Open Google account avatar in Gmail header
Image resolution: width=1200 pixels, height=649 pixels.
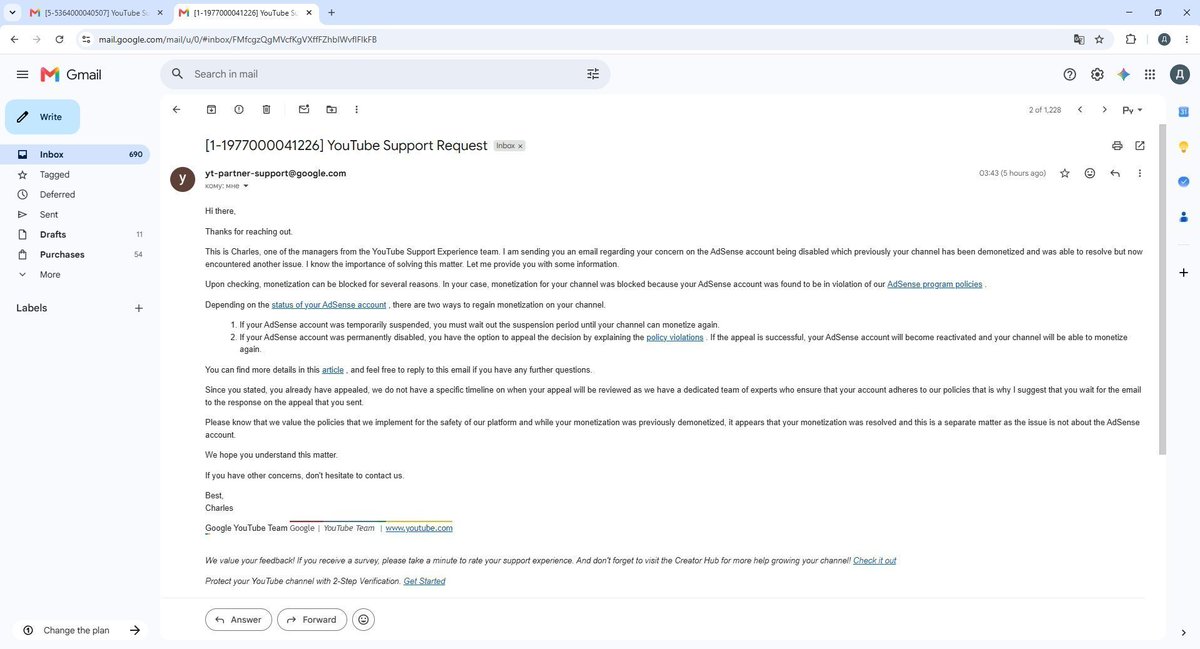tap(1180, 74)
